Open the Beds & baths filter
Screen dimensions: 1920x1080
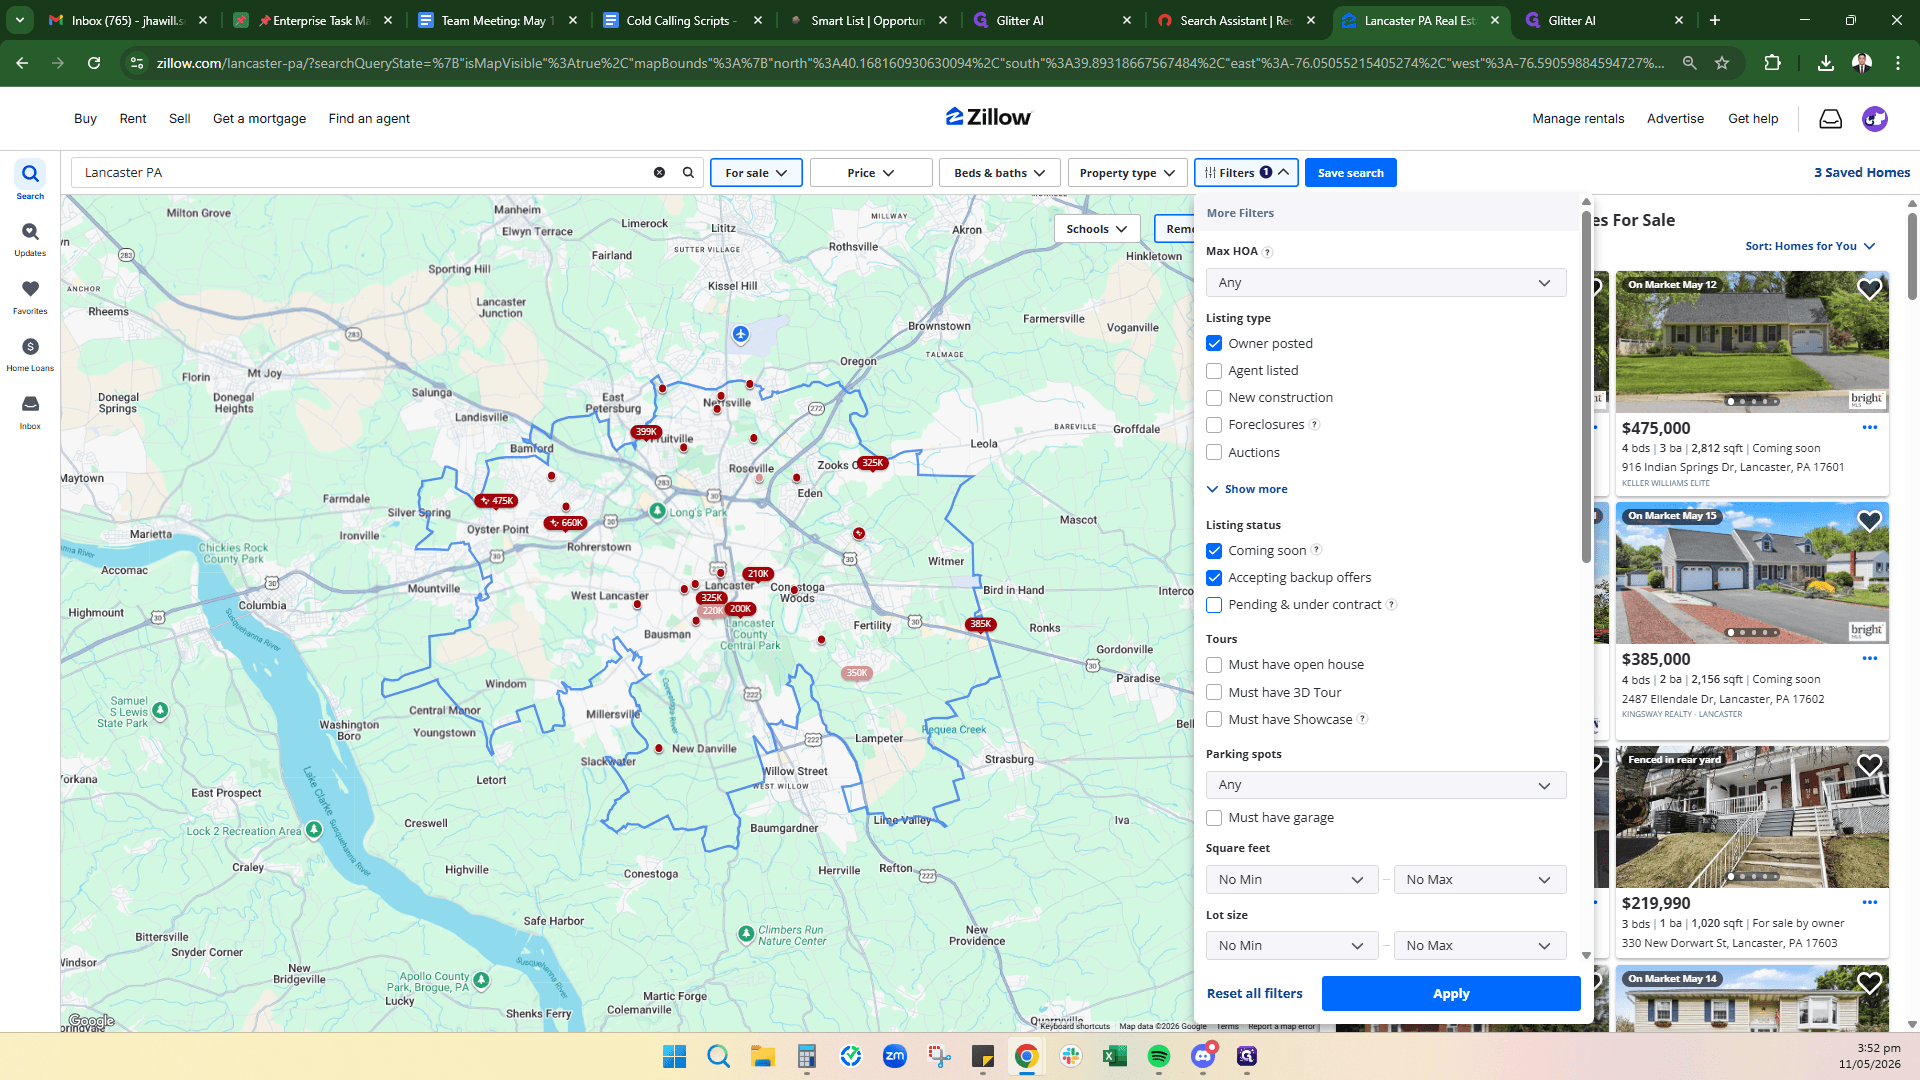(x=999, y=173)
